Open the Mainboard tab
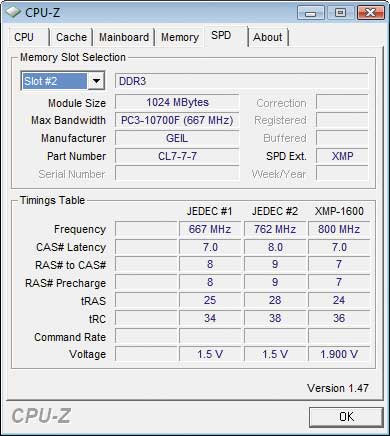Image resolution: width=390 pixels, height=436 pixels. (x=124, y=37)
